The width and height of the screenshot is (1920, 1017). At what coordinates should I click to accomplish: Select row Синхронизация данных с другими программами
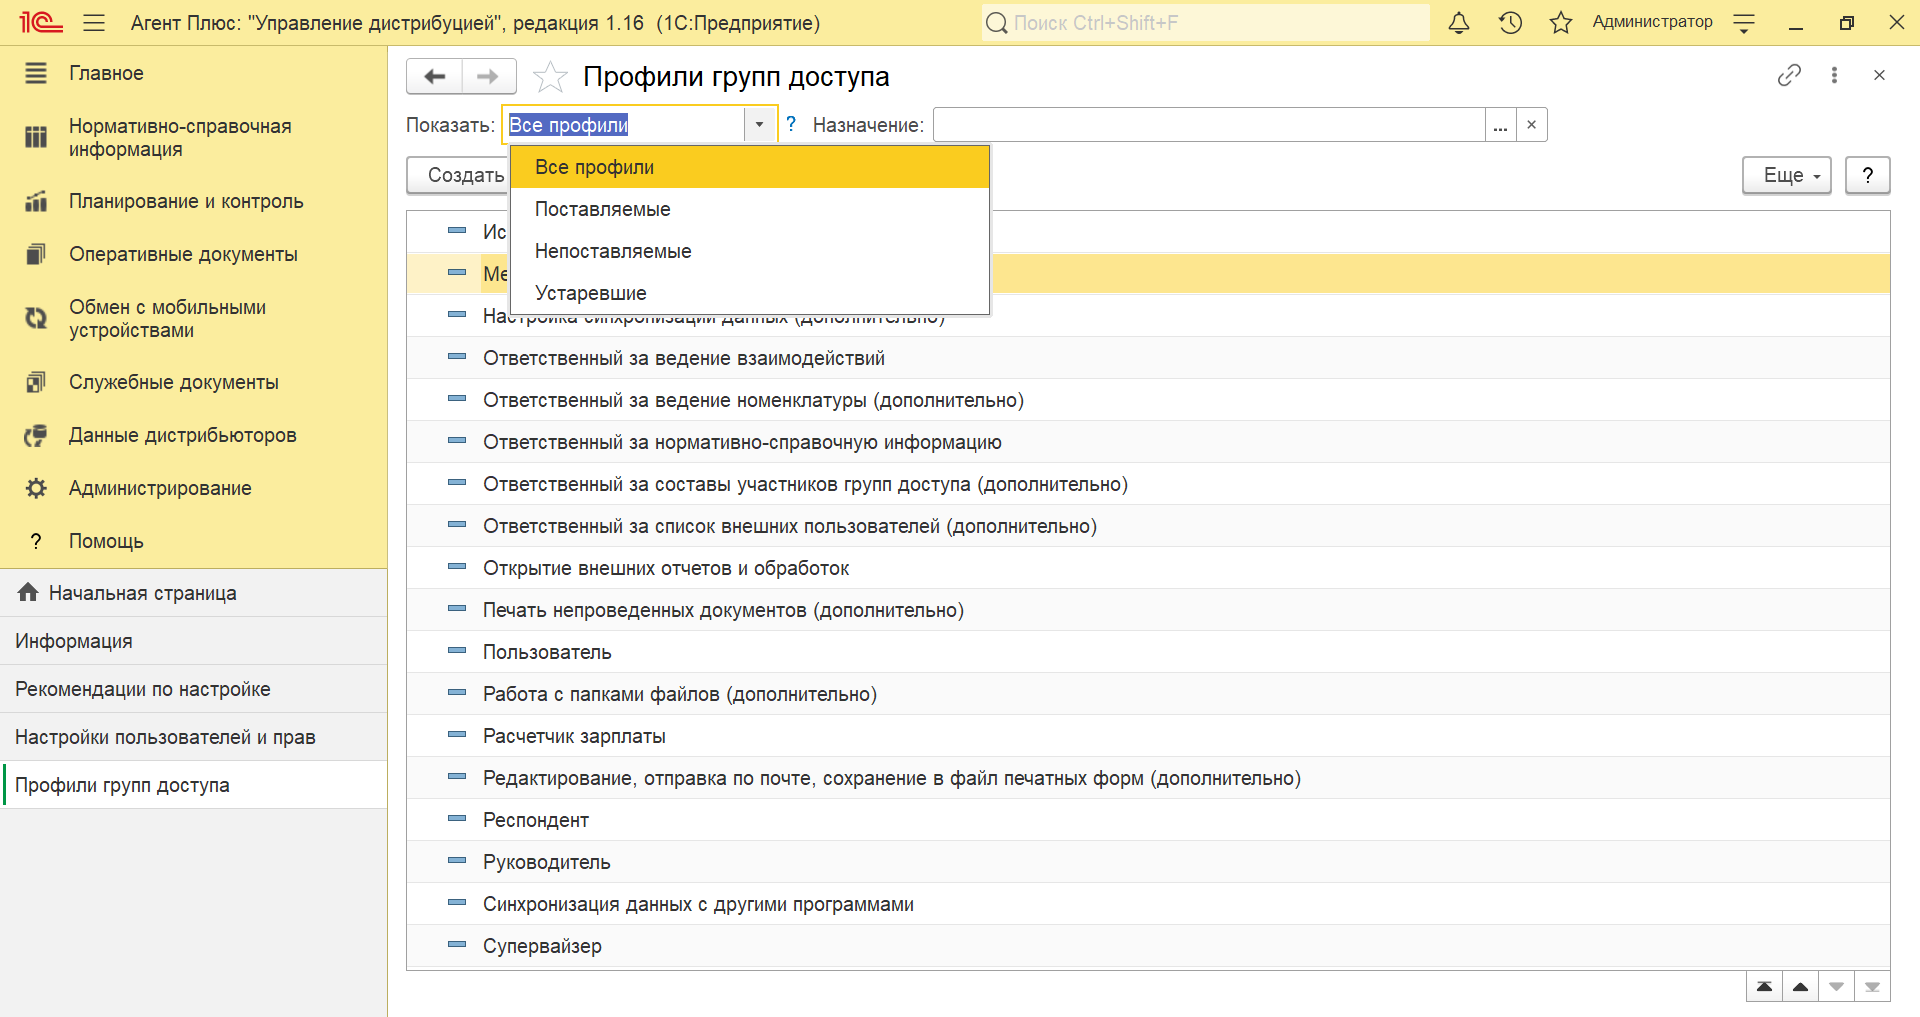[x=1148, y=904]
